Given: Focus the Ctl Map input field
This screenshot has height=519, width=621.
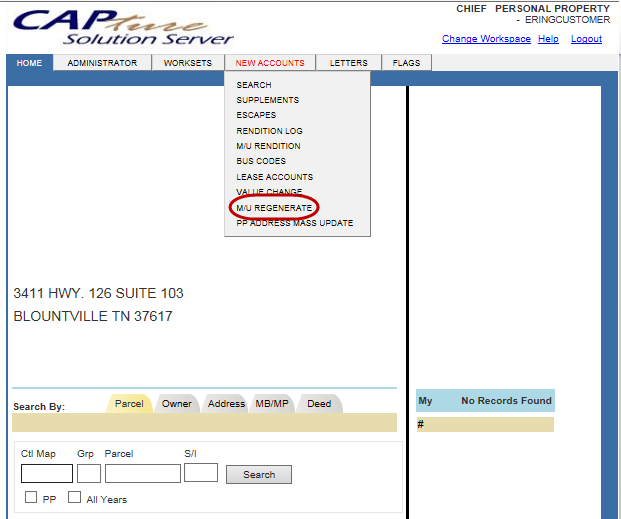Looking at the screenshot, I should [47, 473].
